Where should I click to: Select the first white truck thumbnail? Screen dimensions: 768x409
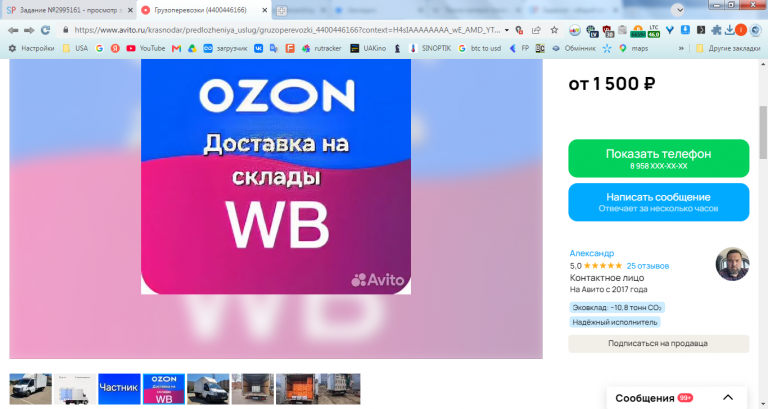tap(30, 389)
